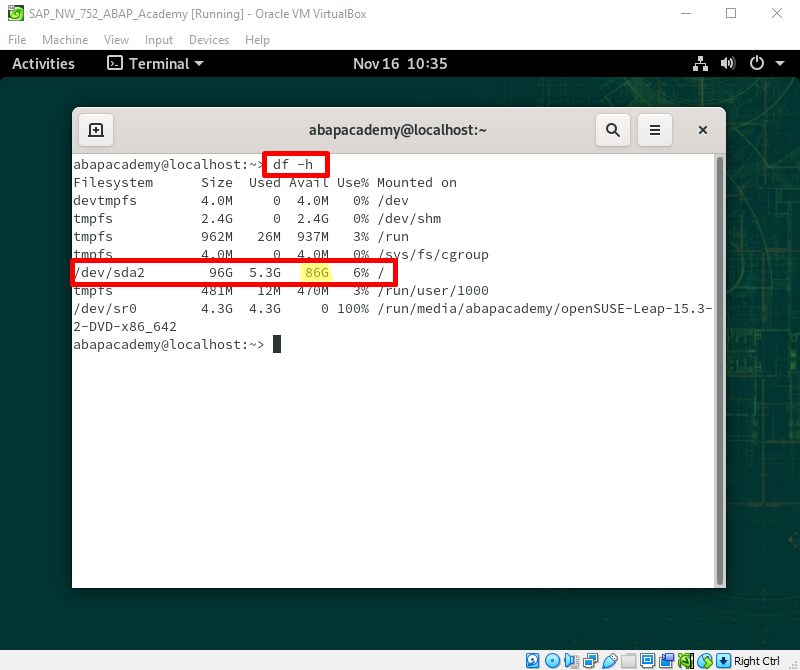Open Activities overview
This screenshot has height=670, width=800.
(43, 64)
